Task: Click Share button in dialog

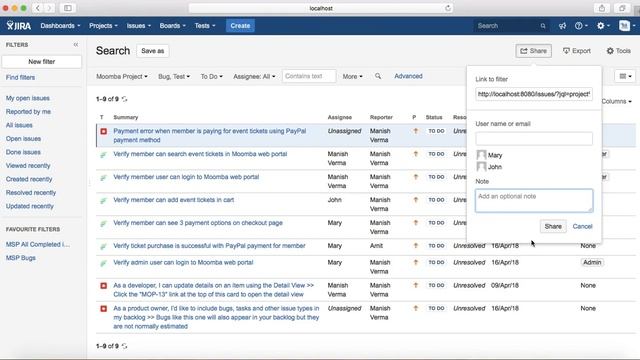Action: pos(553,227)
